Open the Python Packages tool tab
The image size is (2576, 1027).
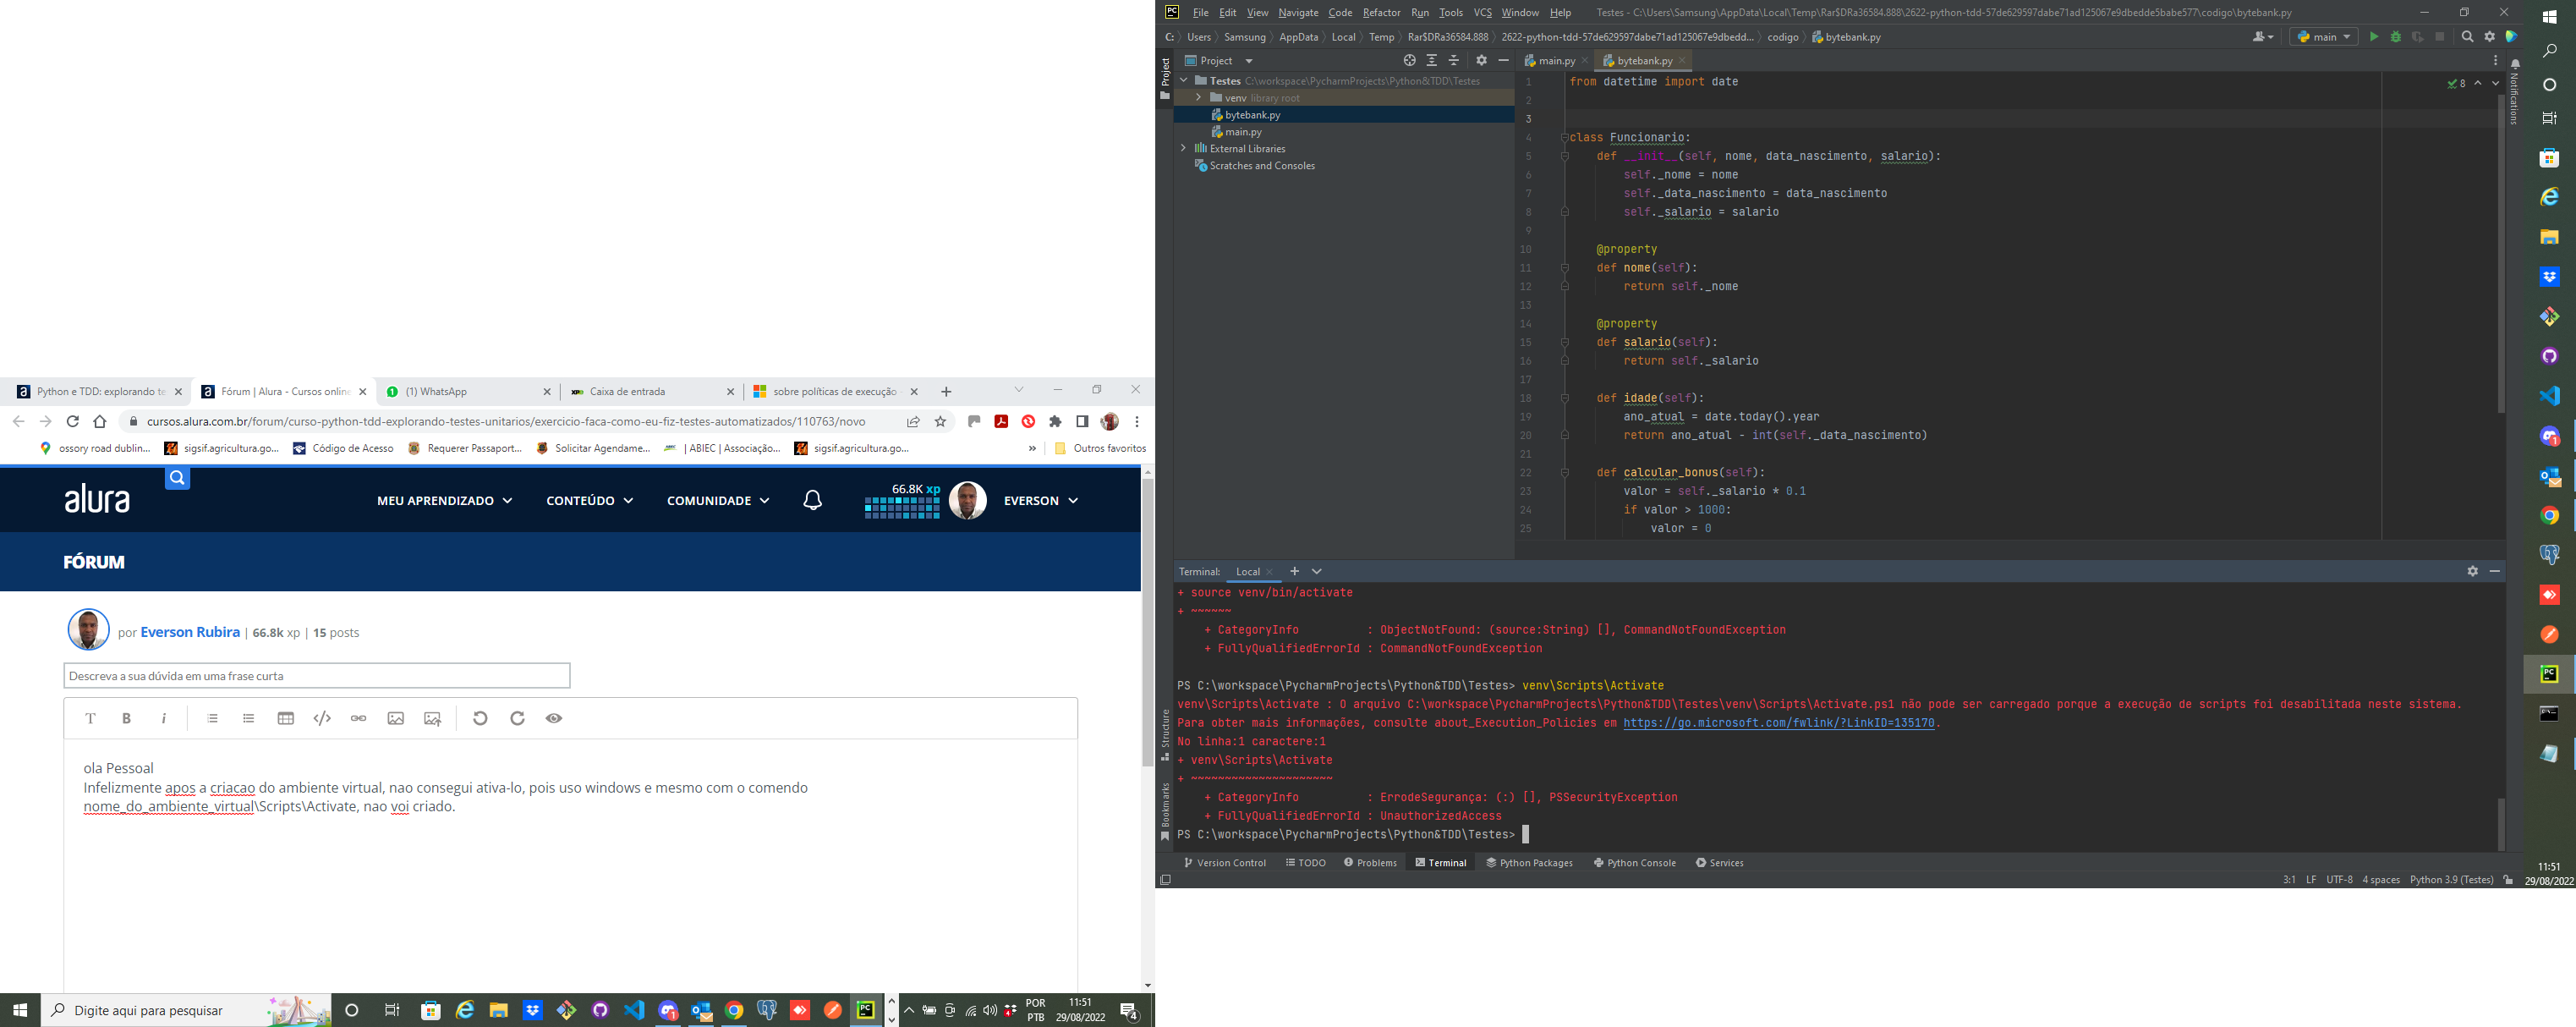[1529, 862]
